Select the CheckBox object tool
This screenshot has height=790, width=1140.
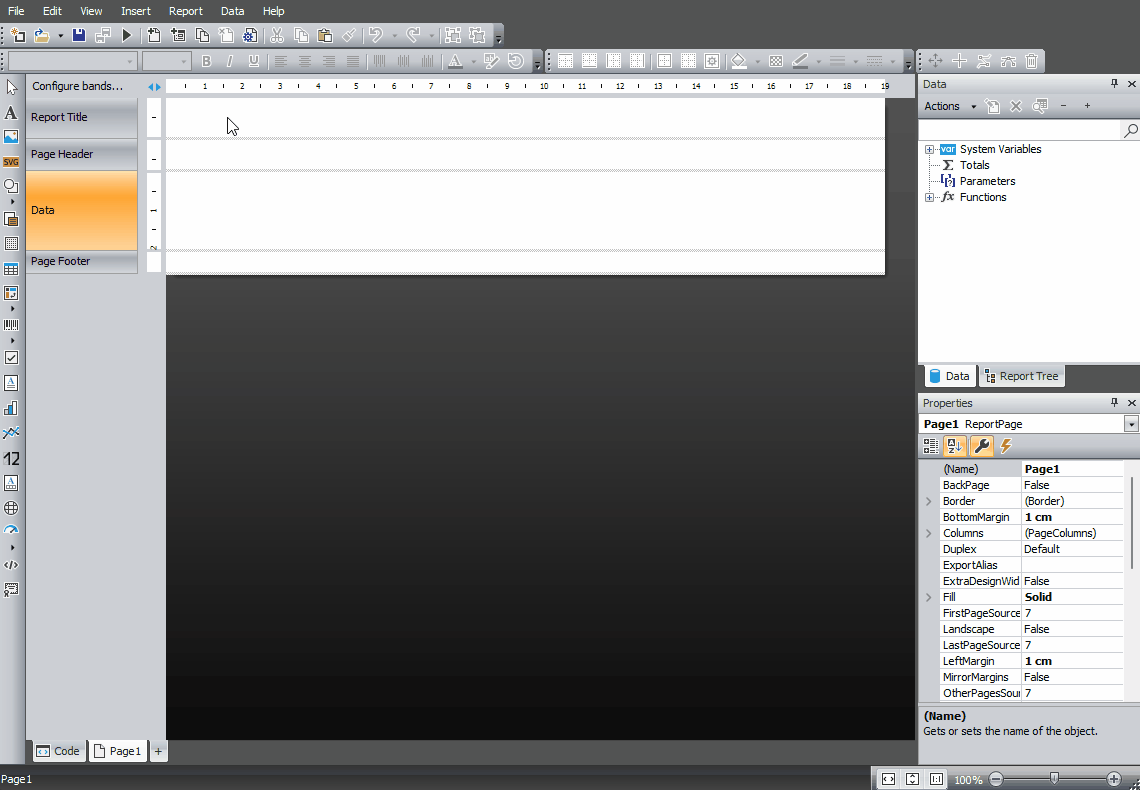point(11,357)
